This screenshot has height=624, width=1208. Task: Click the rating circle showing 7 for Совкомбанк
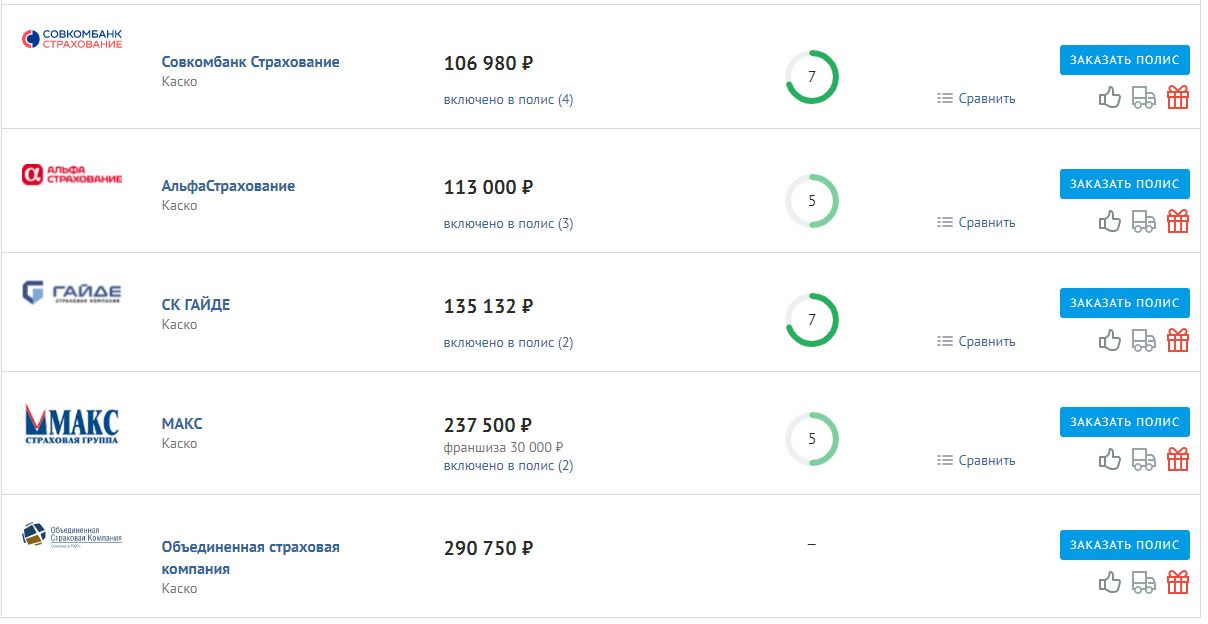811,77
